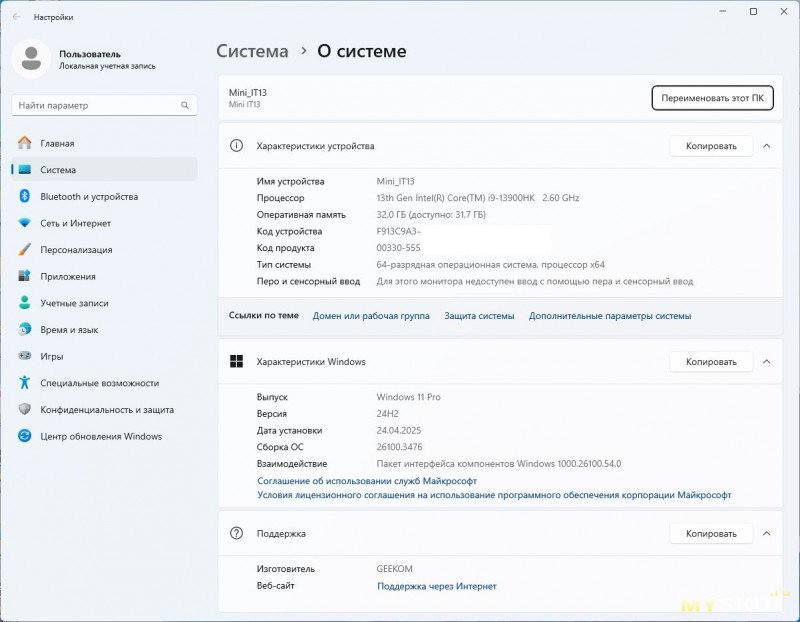Screen dimensions: 800x622
Task: Copy support info with Копировать button
Action: pos(711,533)
